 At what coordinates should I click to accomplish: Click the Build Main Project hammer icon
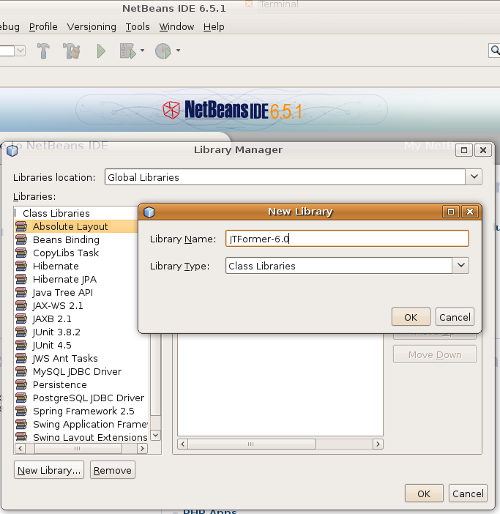pos(43,51)
